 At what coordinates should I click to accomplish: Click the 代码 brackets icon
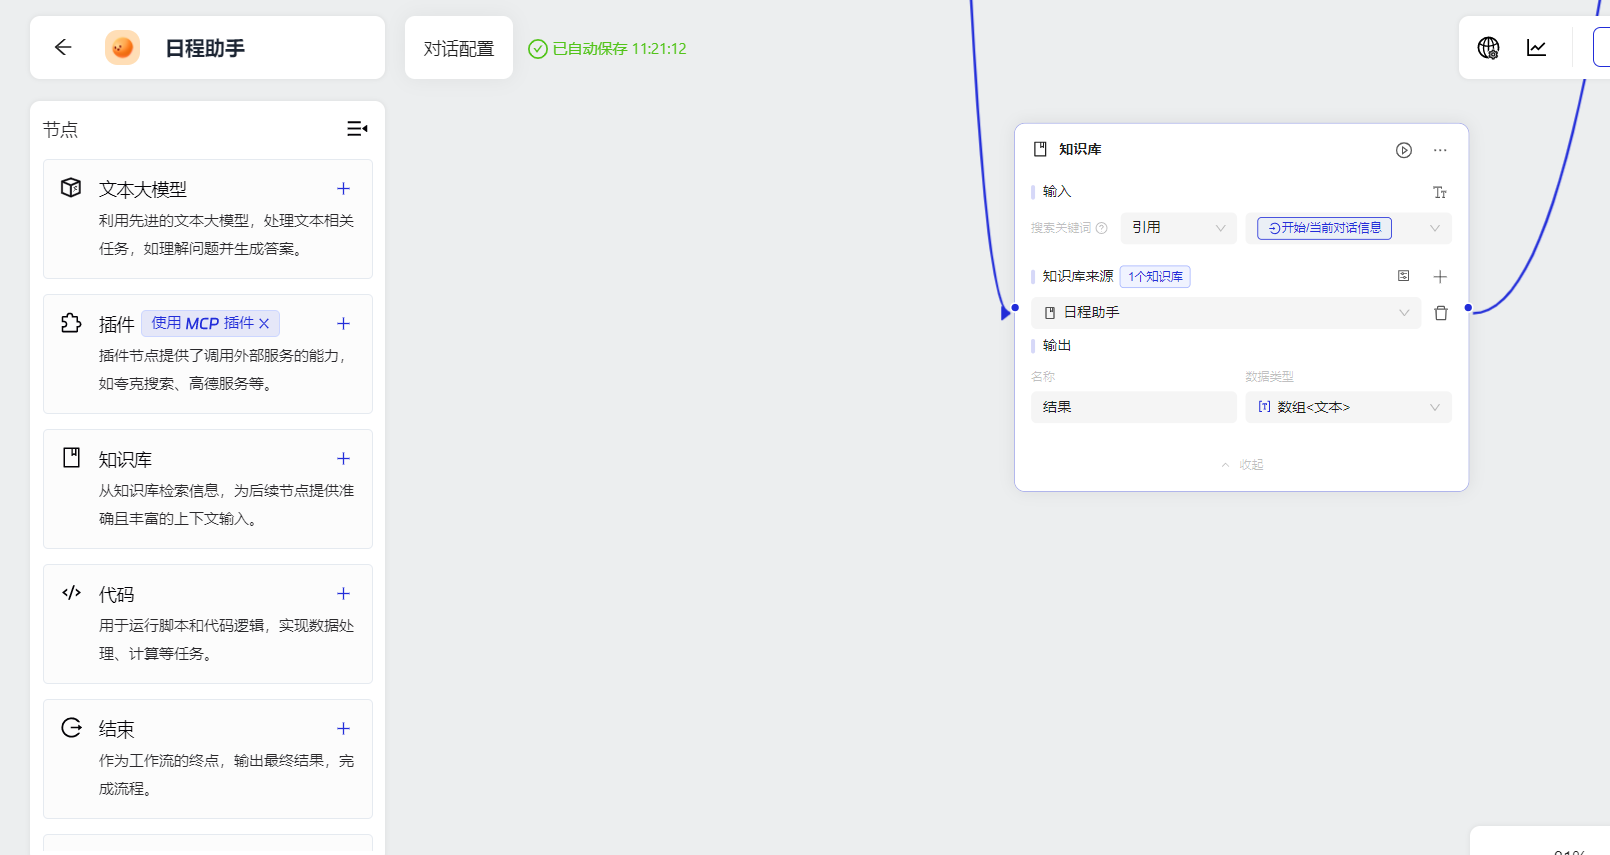pyautogui.click(x=71, y=593)
